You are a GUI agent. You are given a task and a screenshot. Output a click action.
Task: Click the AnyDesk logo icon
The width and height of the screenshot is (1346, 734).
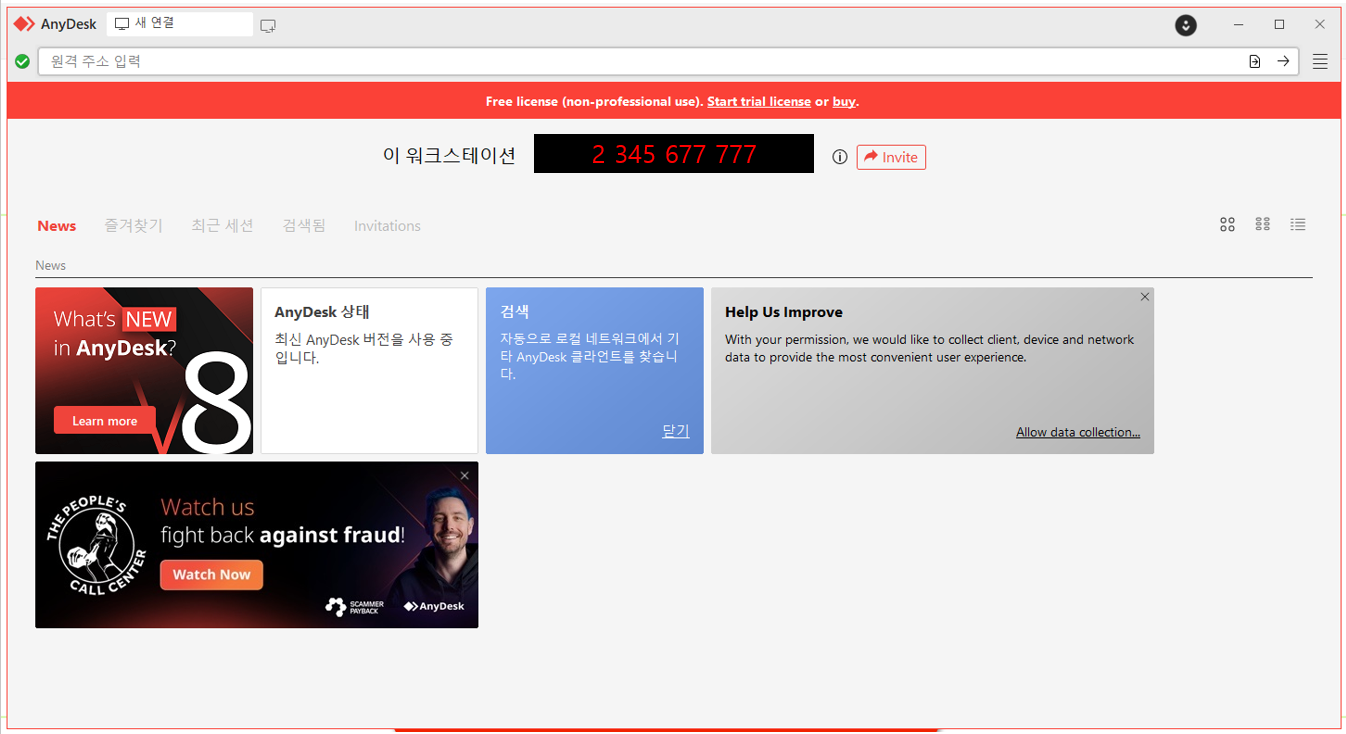pyautogui.click(x=24, y=24)
